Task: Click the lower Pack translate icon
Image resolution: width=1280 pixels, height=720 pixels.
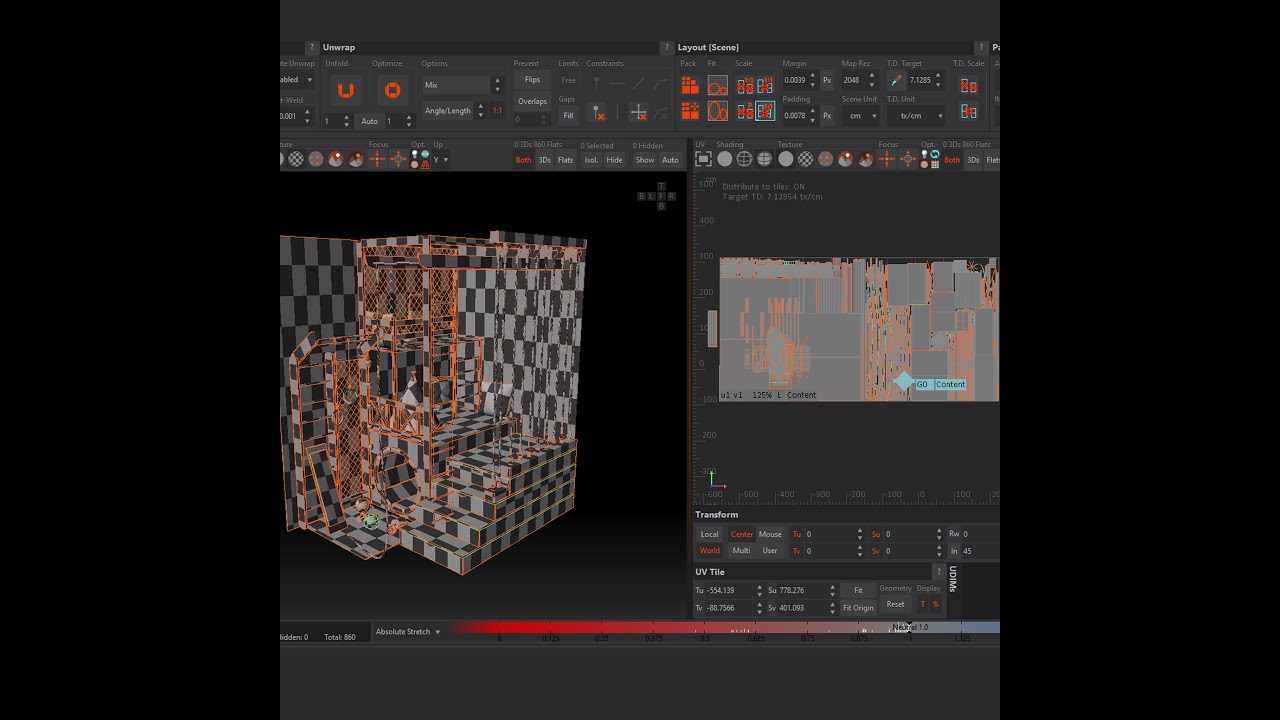Action: point(690,111)
